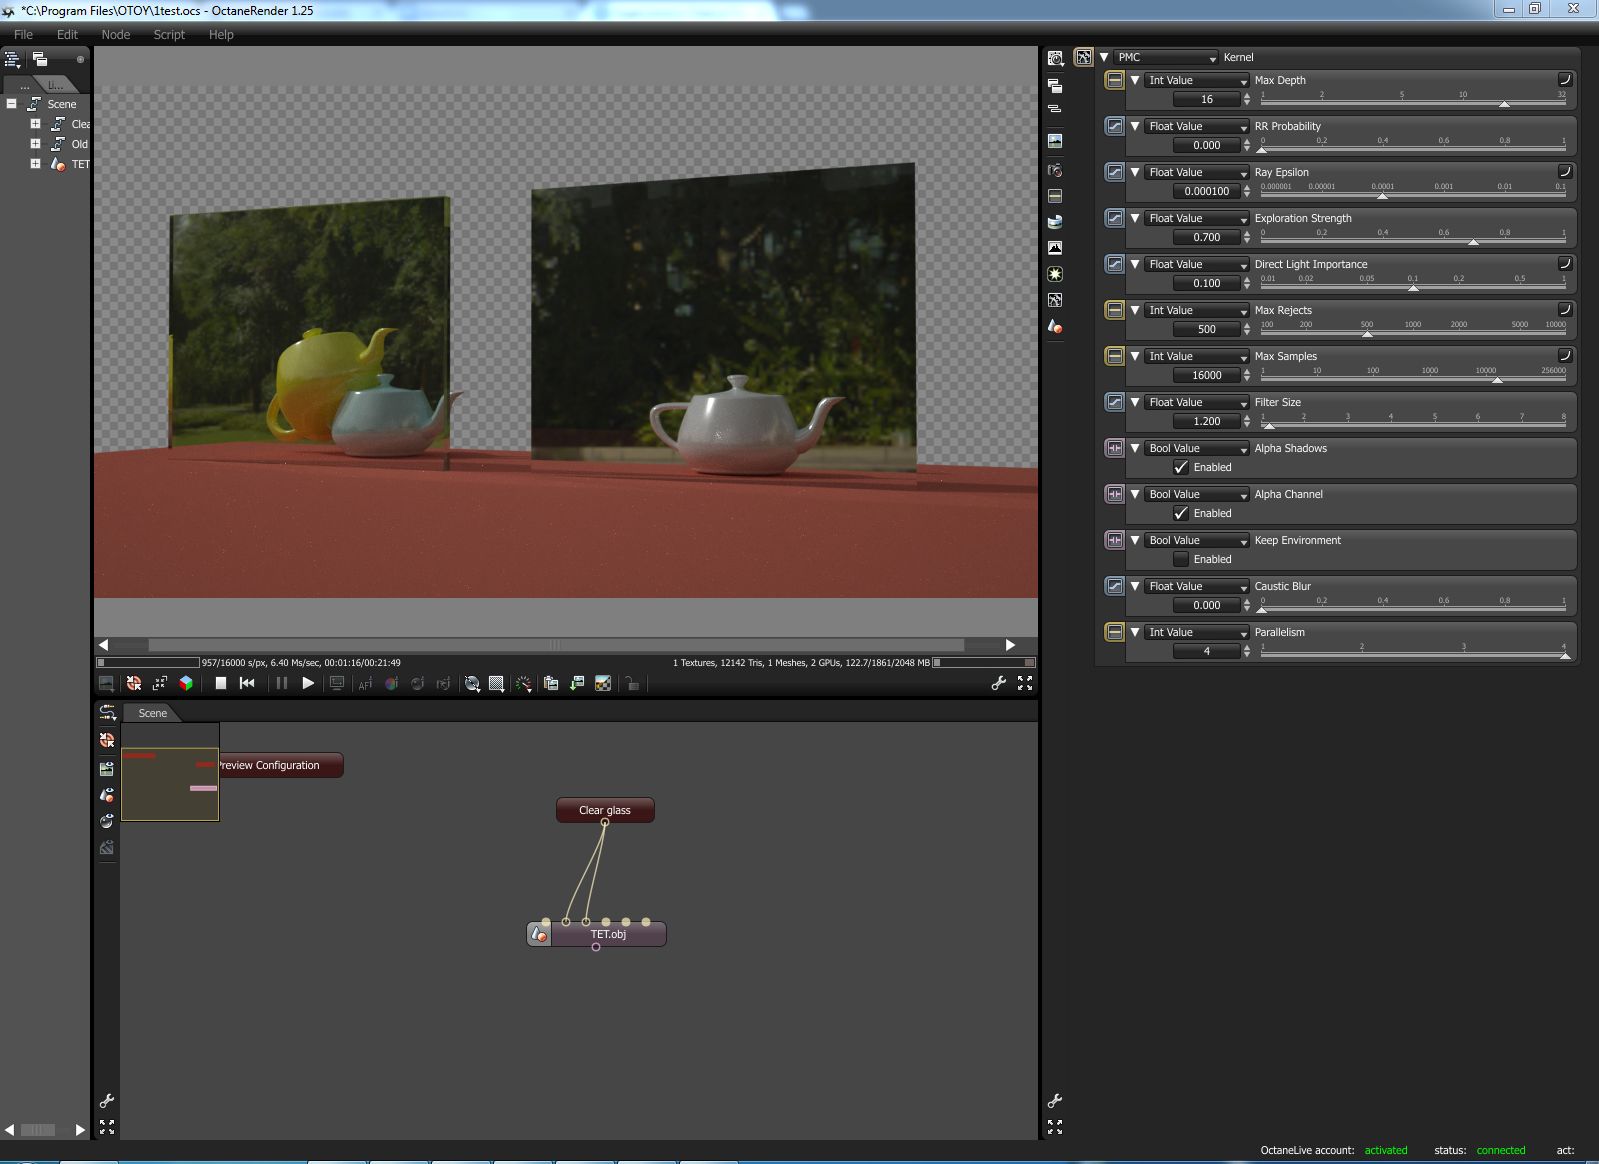Open the Edit menu

click(67, 34)
